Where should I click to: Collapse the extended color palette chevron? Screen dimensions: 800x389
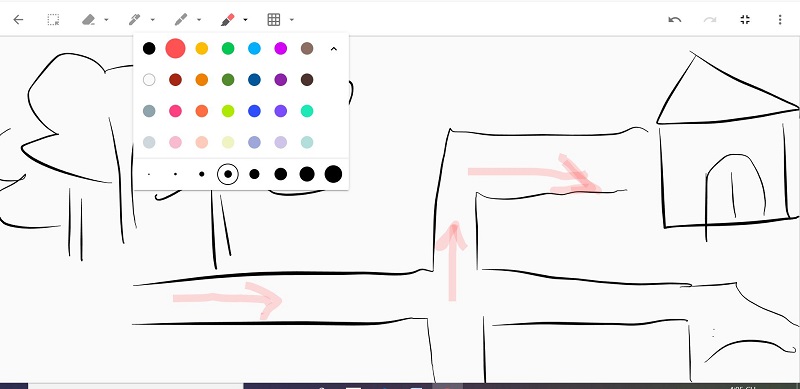334,49
